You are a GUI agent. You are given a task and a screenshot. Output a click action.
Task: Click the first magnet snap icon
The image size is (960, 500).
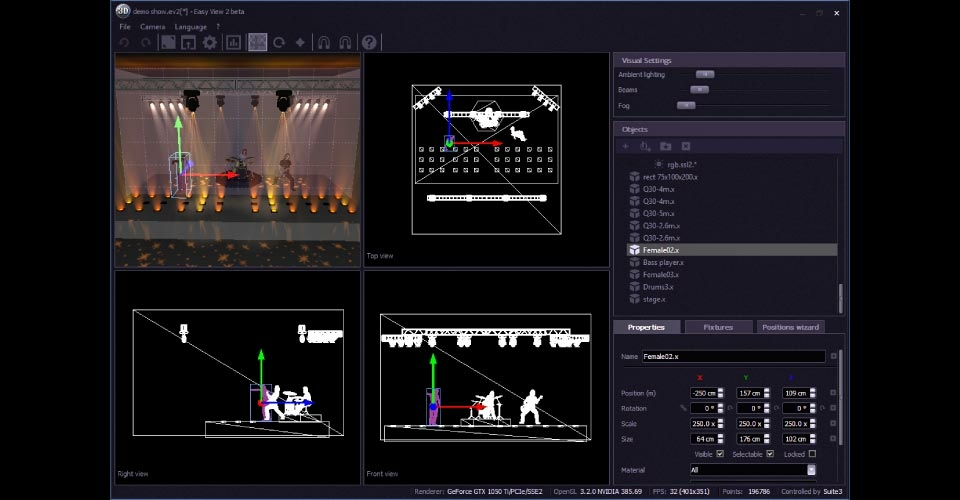click(x=324, y=42)
